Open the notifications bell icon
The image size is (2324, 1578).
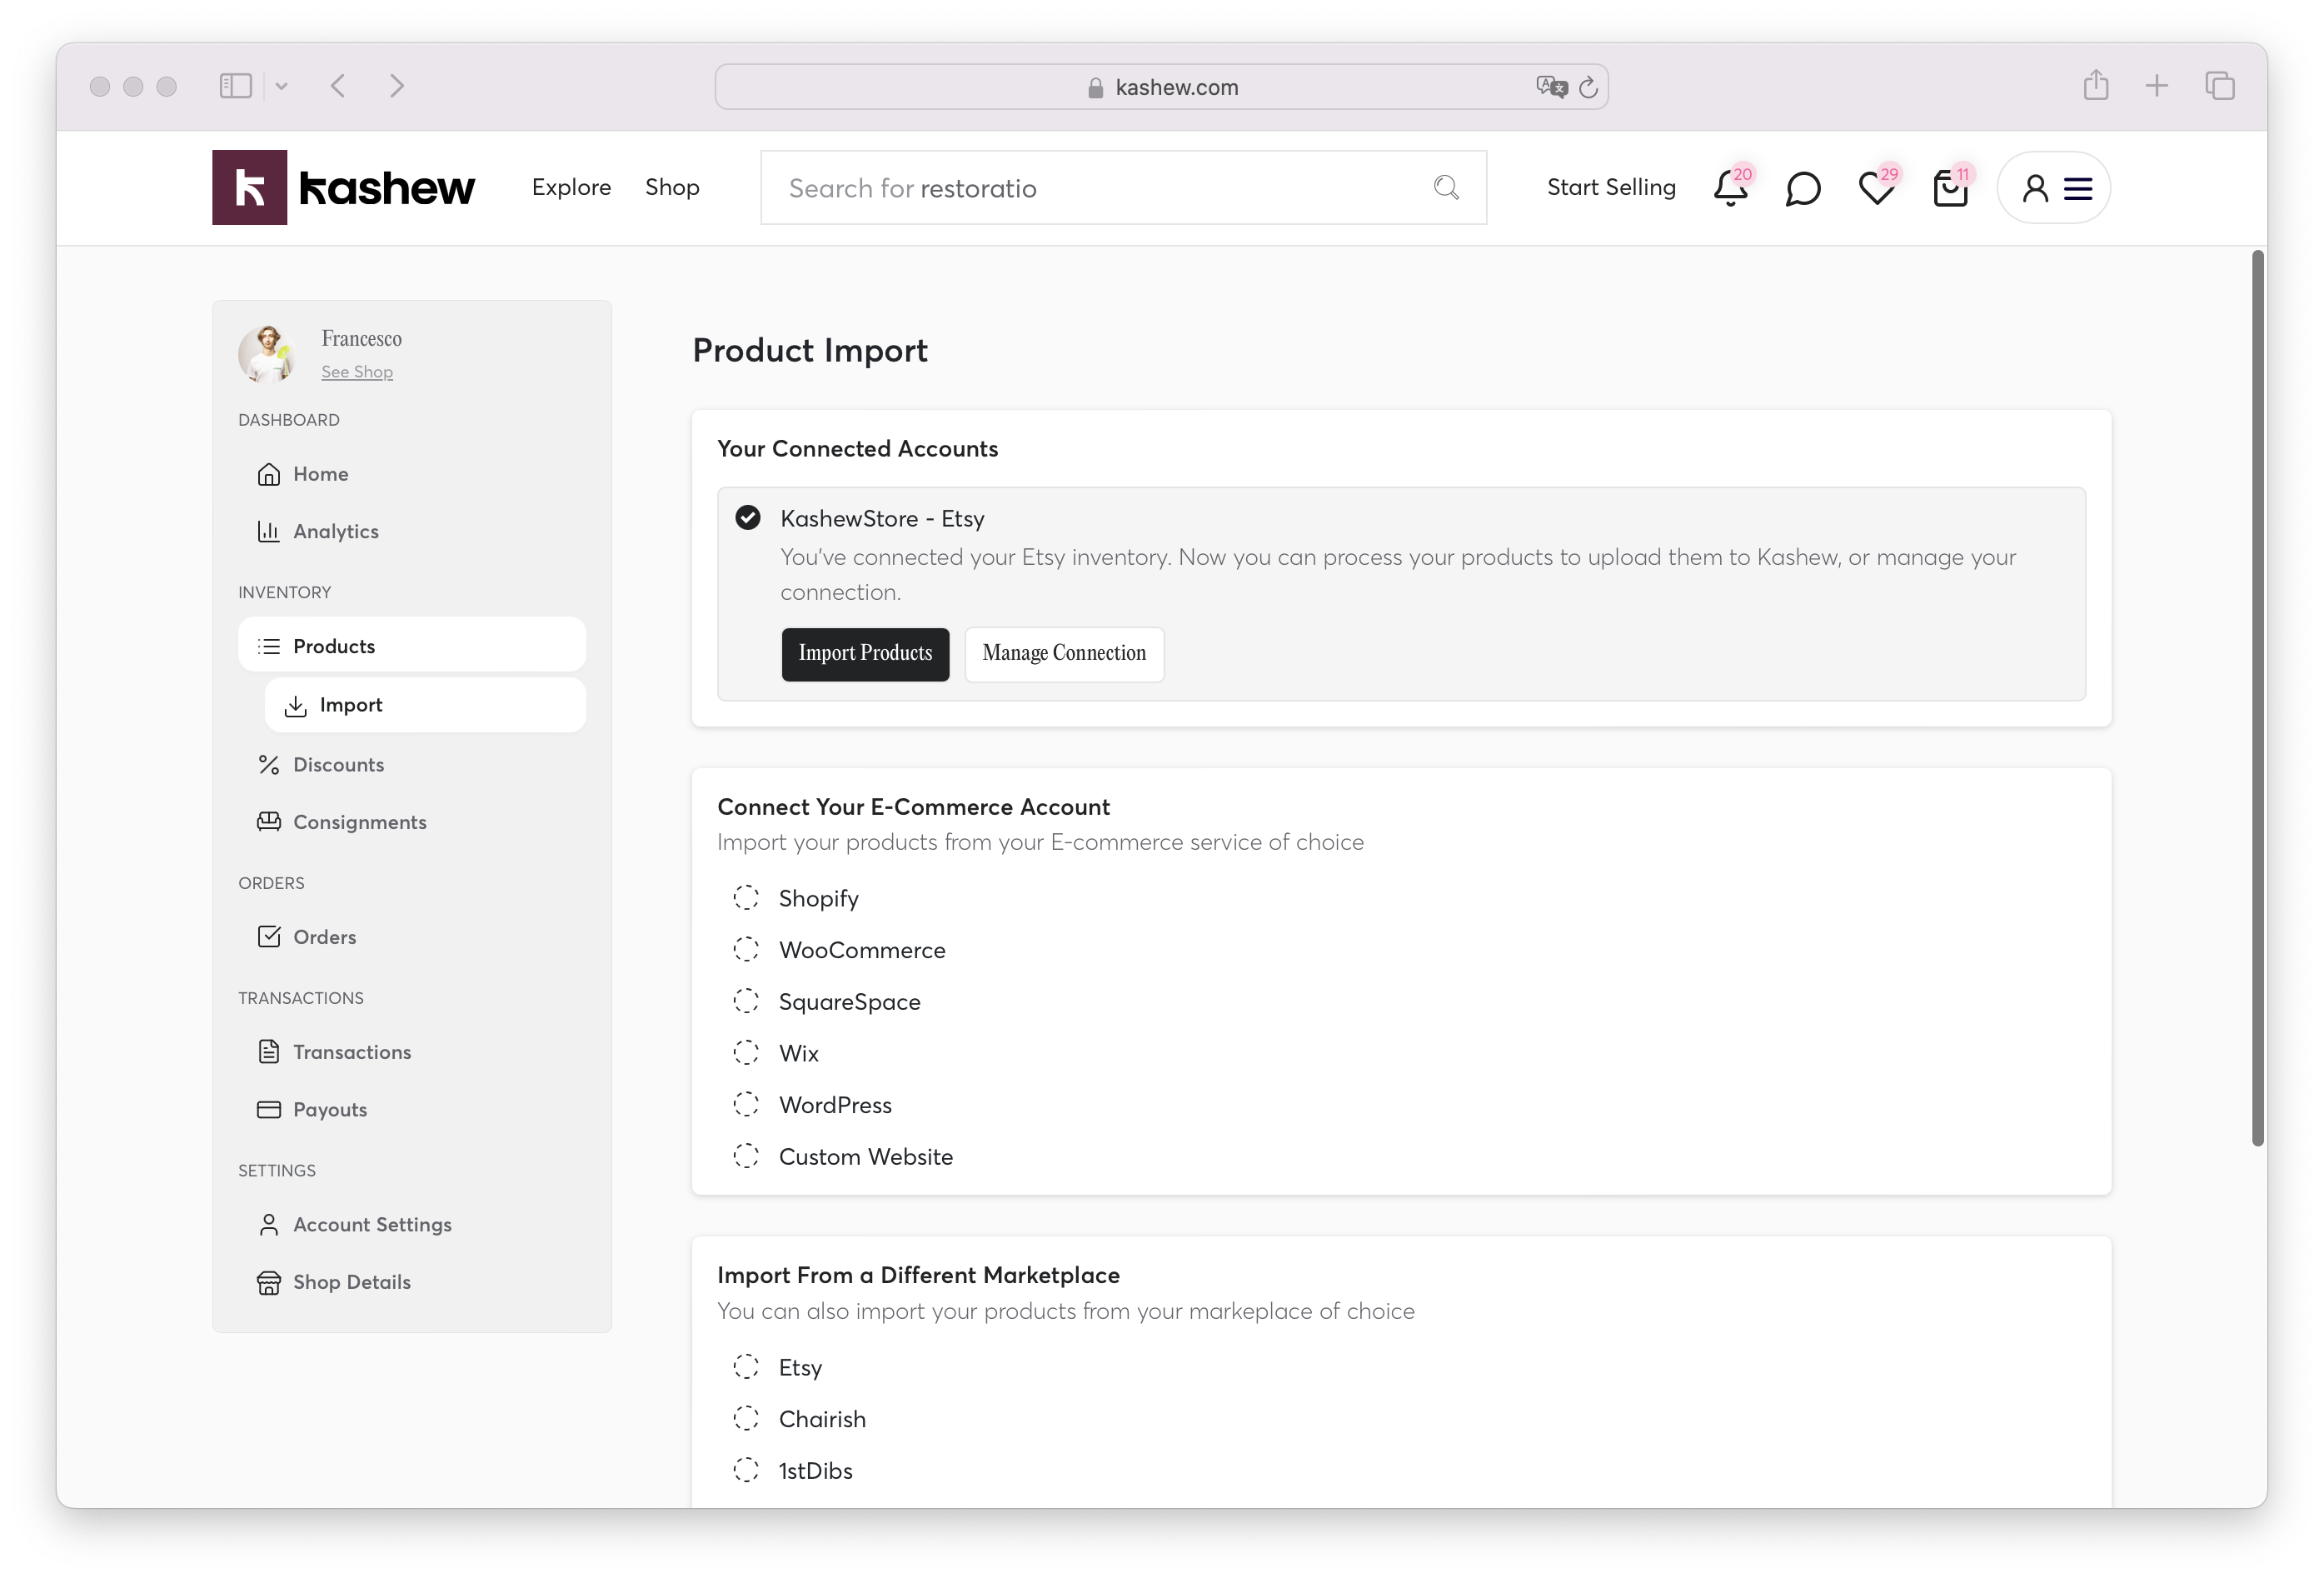click(1730, 188)
